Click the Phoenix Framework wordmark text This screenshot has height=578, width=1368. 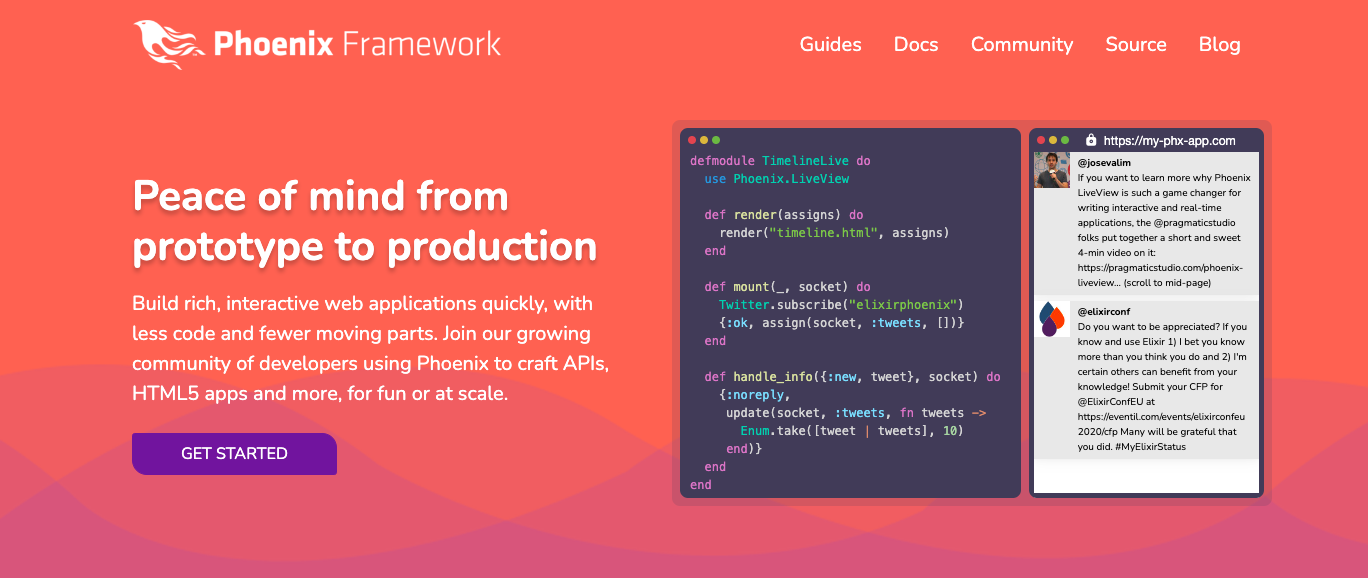click(355, 44)
